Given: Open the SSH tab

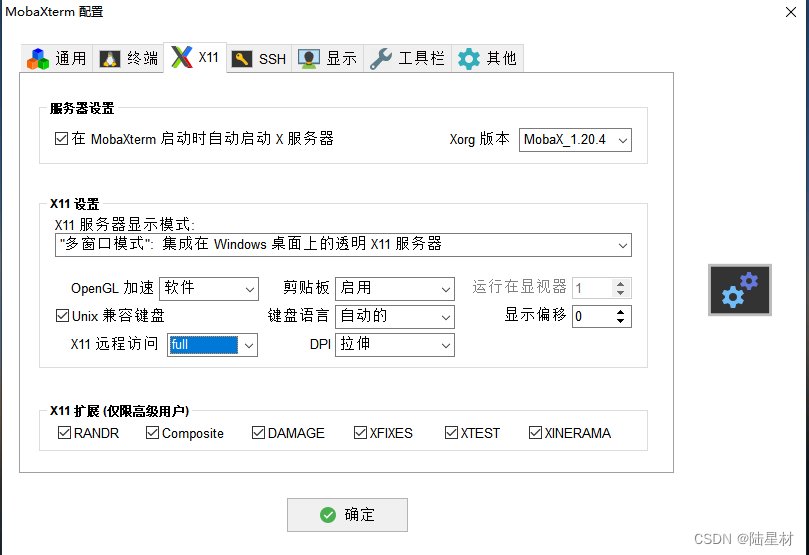Looking at the screenshot, I should coord(259,58).
